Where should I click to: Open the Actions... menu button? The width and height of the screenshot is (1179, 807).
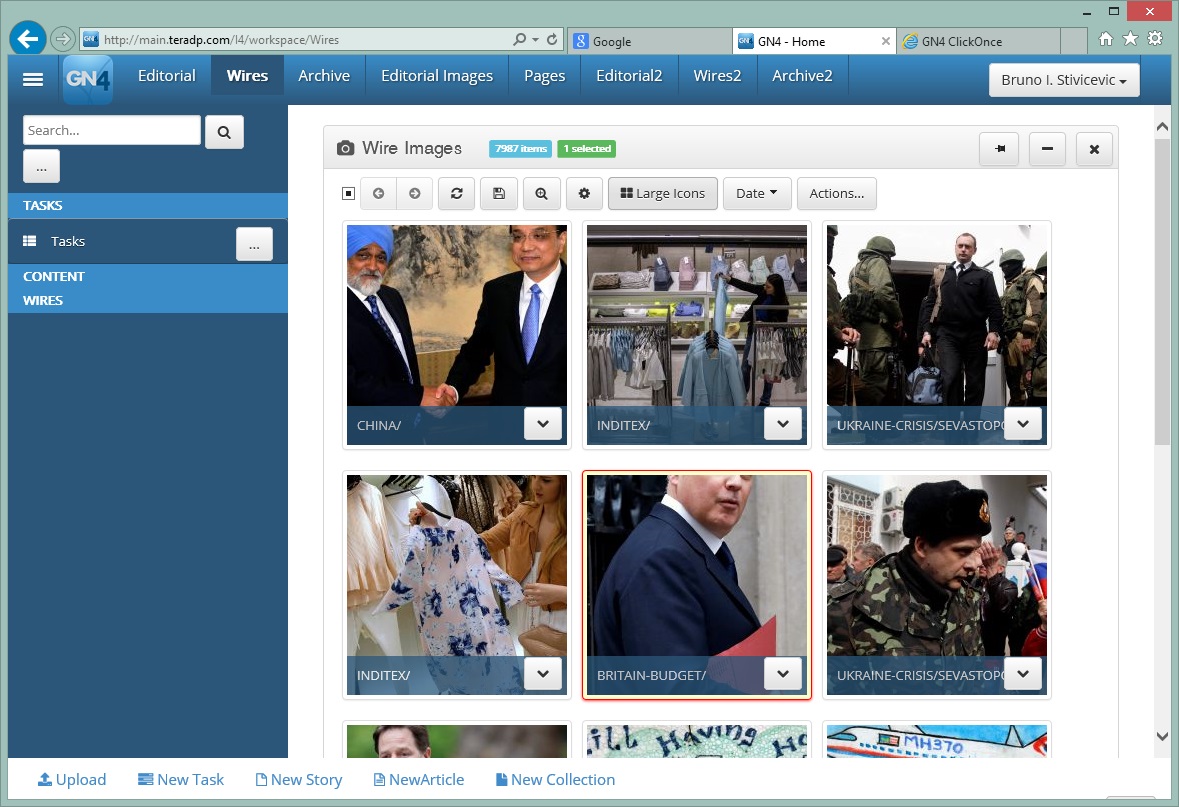(837, 193)
